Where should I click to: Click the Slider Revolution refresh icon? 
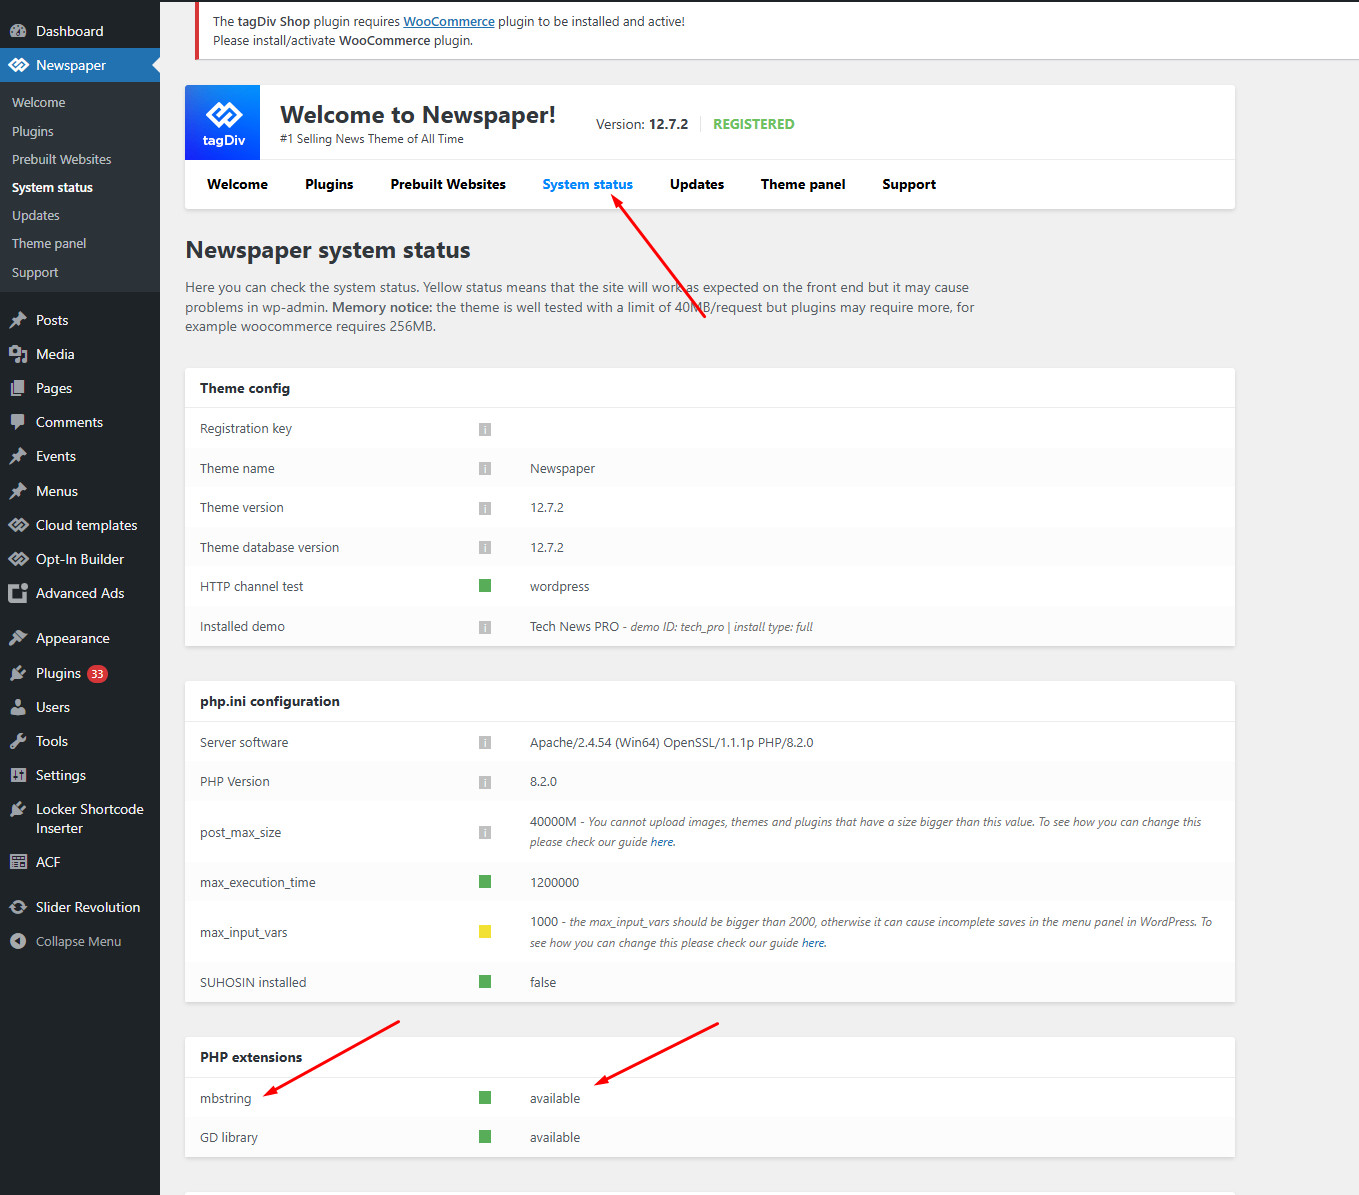(x=18, y=907)
